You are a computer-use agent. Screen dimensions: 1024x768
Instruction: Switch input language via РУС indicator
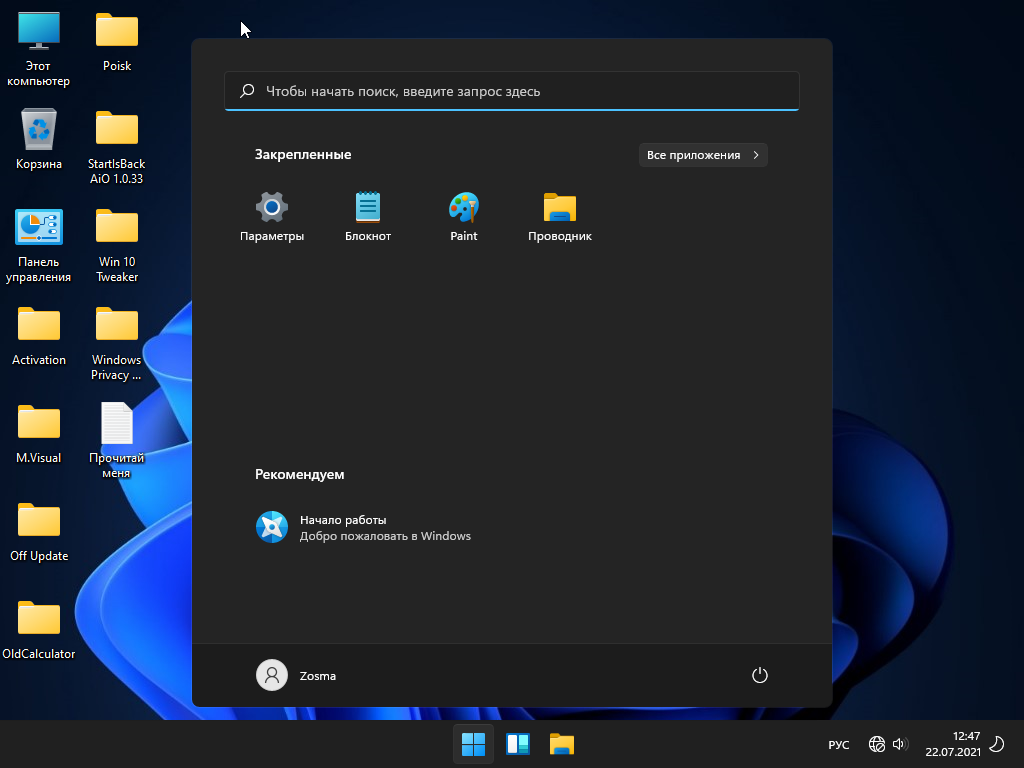tap(839, 745)
